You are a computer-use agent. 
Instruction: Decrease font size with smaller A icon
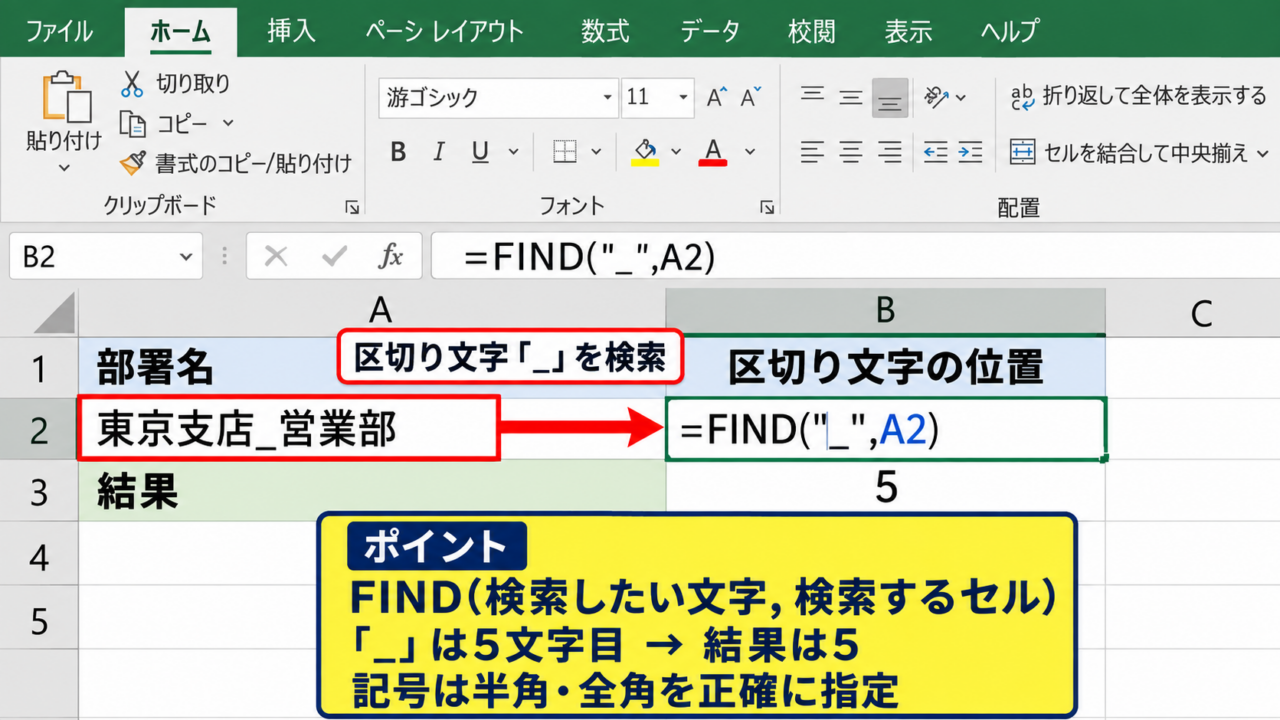(750, 98)
